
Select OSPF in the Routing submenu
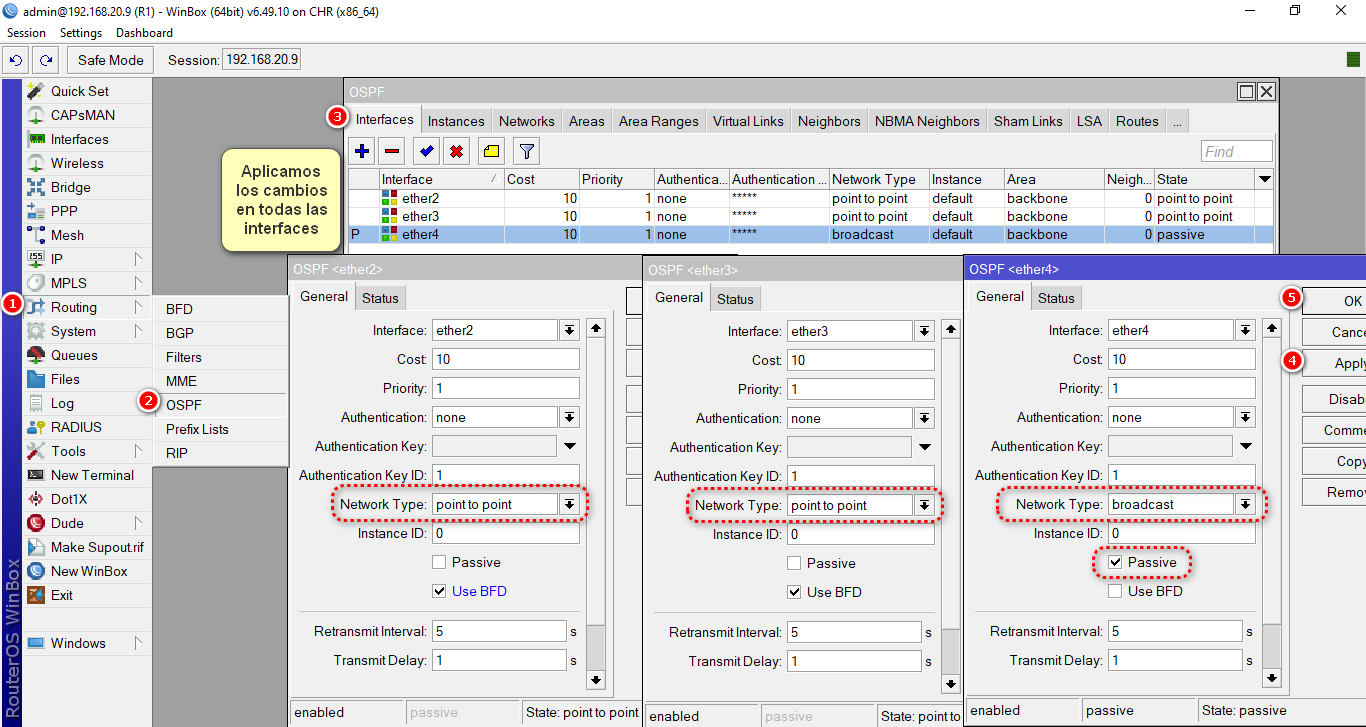coord(184,405)
